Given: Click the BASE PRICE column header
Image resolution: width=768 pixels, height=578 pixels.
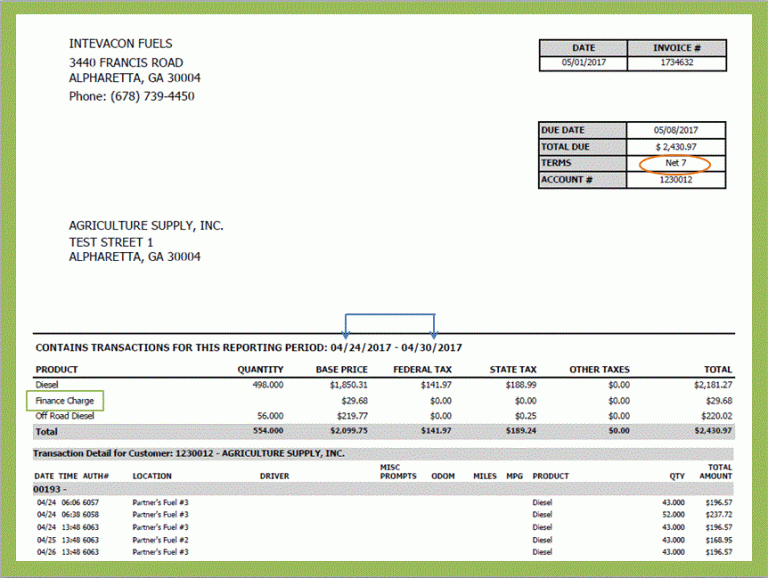Looking at the screenshot, I should coord(342,370).
